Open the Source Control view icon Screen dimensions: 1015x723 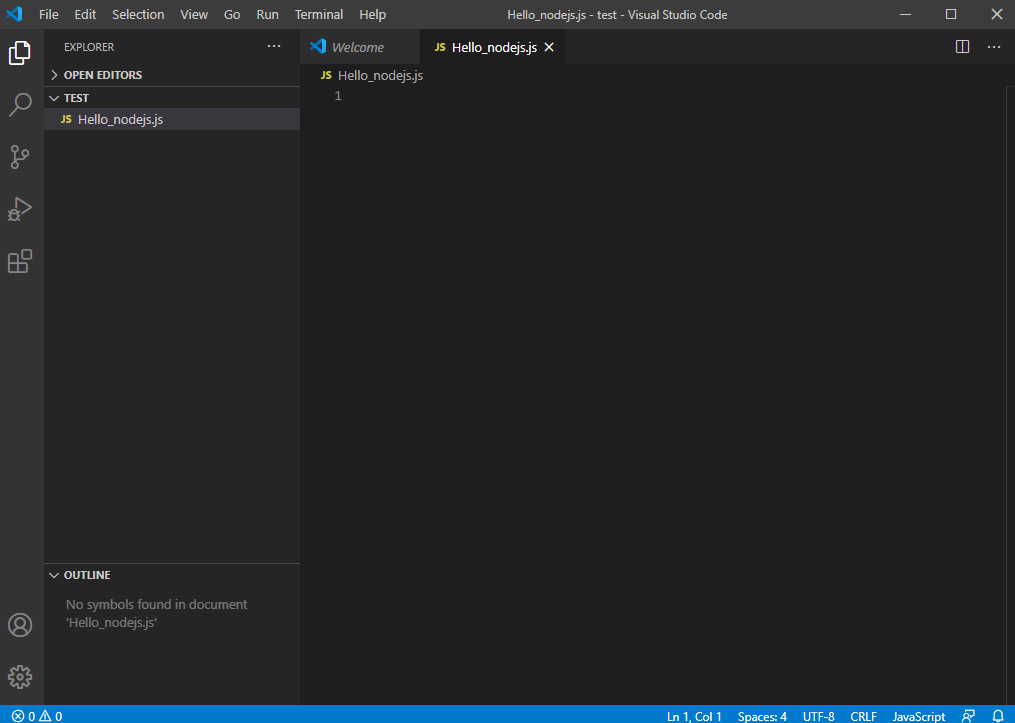pos(20,157)
